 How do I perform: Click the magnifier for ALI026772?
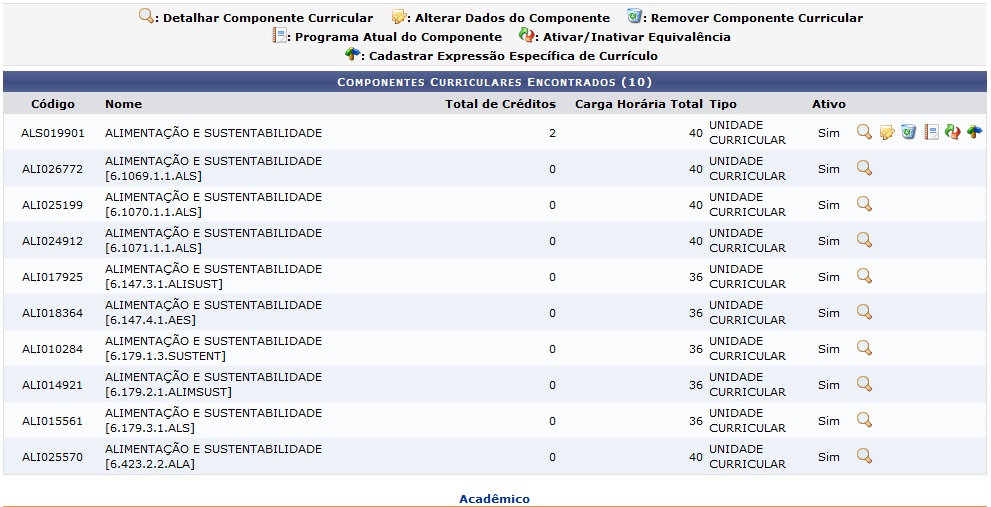click(864, 168)
